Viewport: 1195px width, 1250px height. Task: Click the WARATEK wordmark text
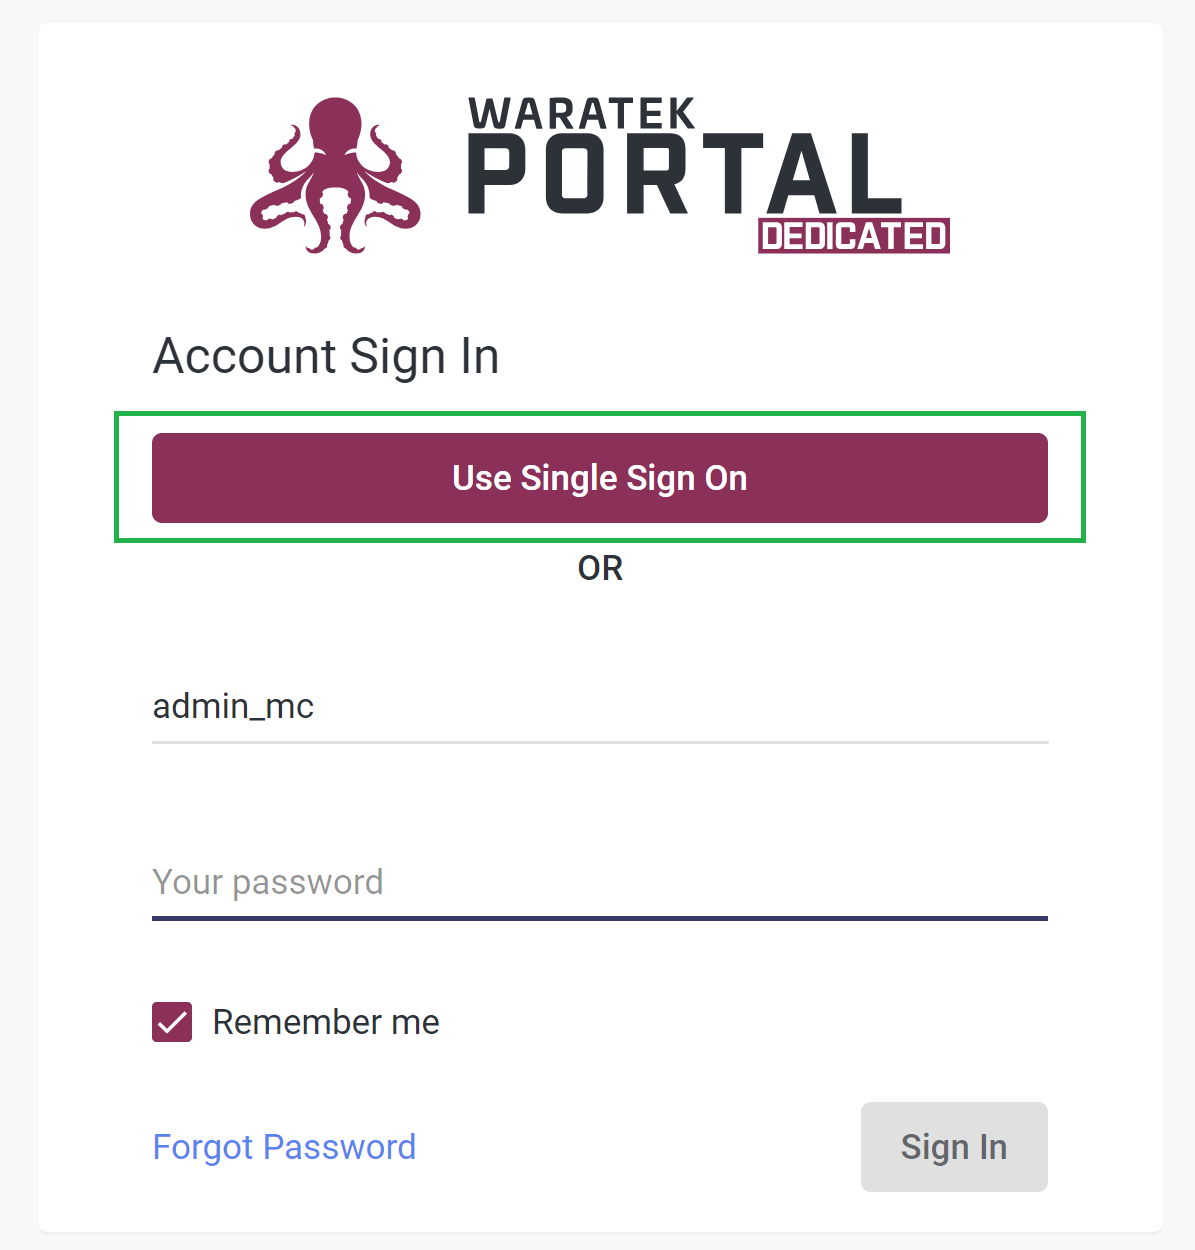[x=582, y=114]
